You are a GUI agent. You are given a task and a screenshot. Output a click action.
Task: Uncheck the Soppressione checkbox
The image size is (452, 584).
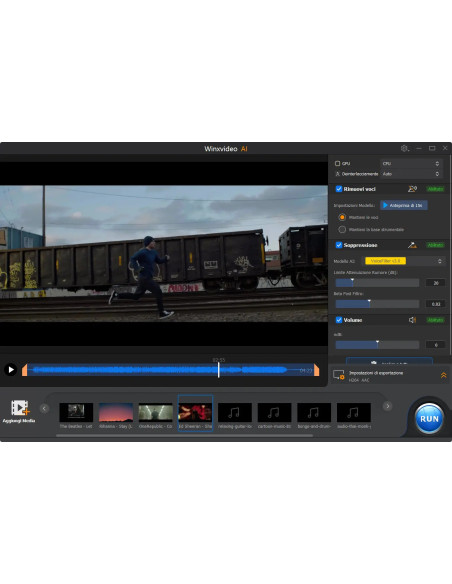339,245
